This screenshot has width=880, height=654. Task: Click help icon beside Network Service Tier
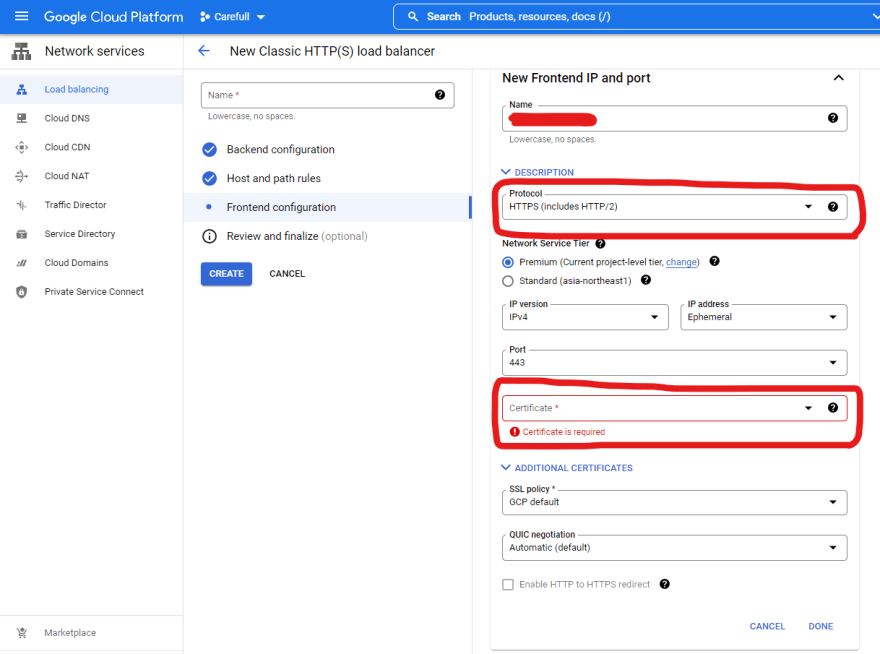600,244
